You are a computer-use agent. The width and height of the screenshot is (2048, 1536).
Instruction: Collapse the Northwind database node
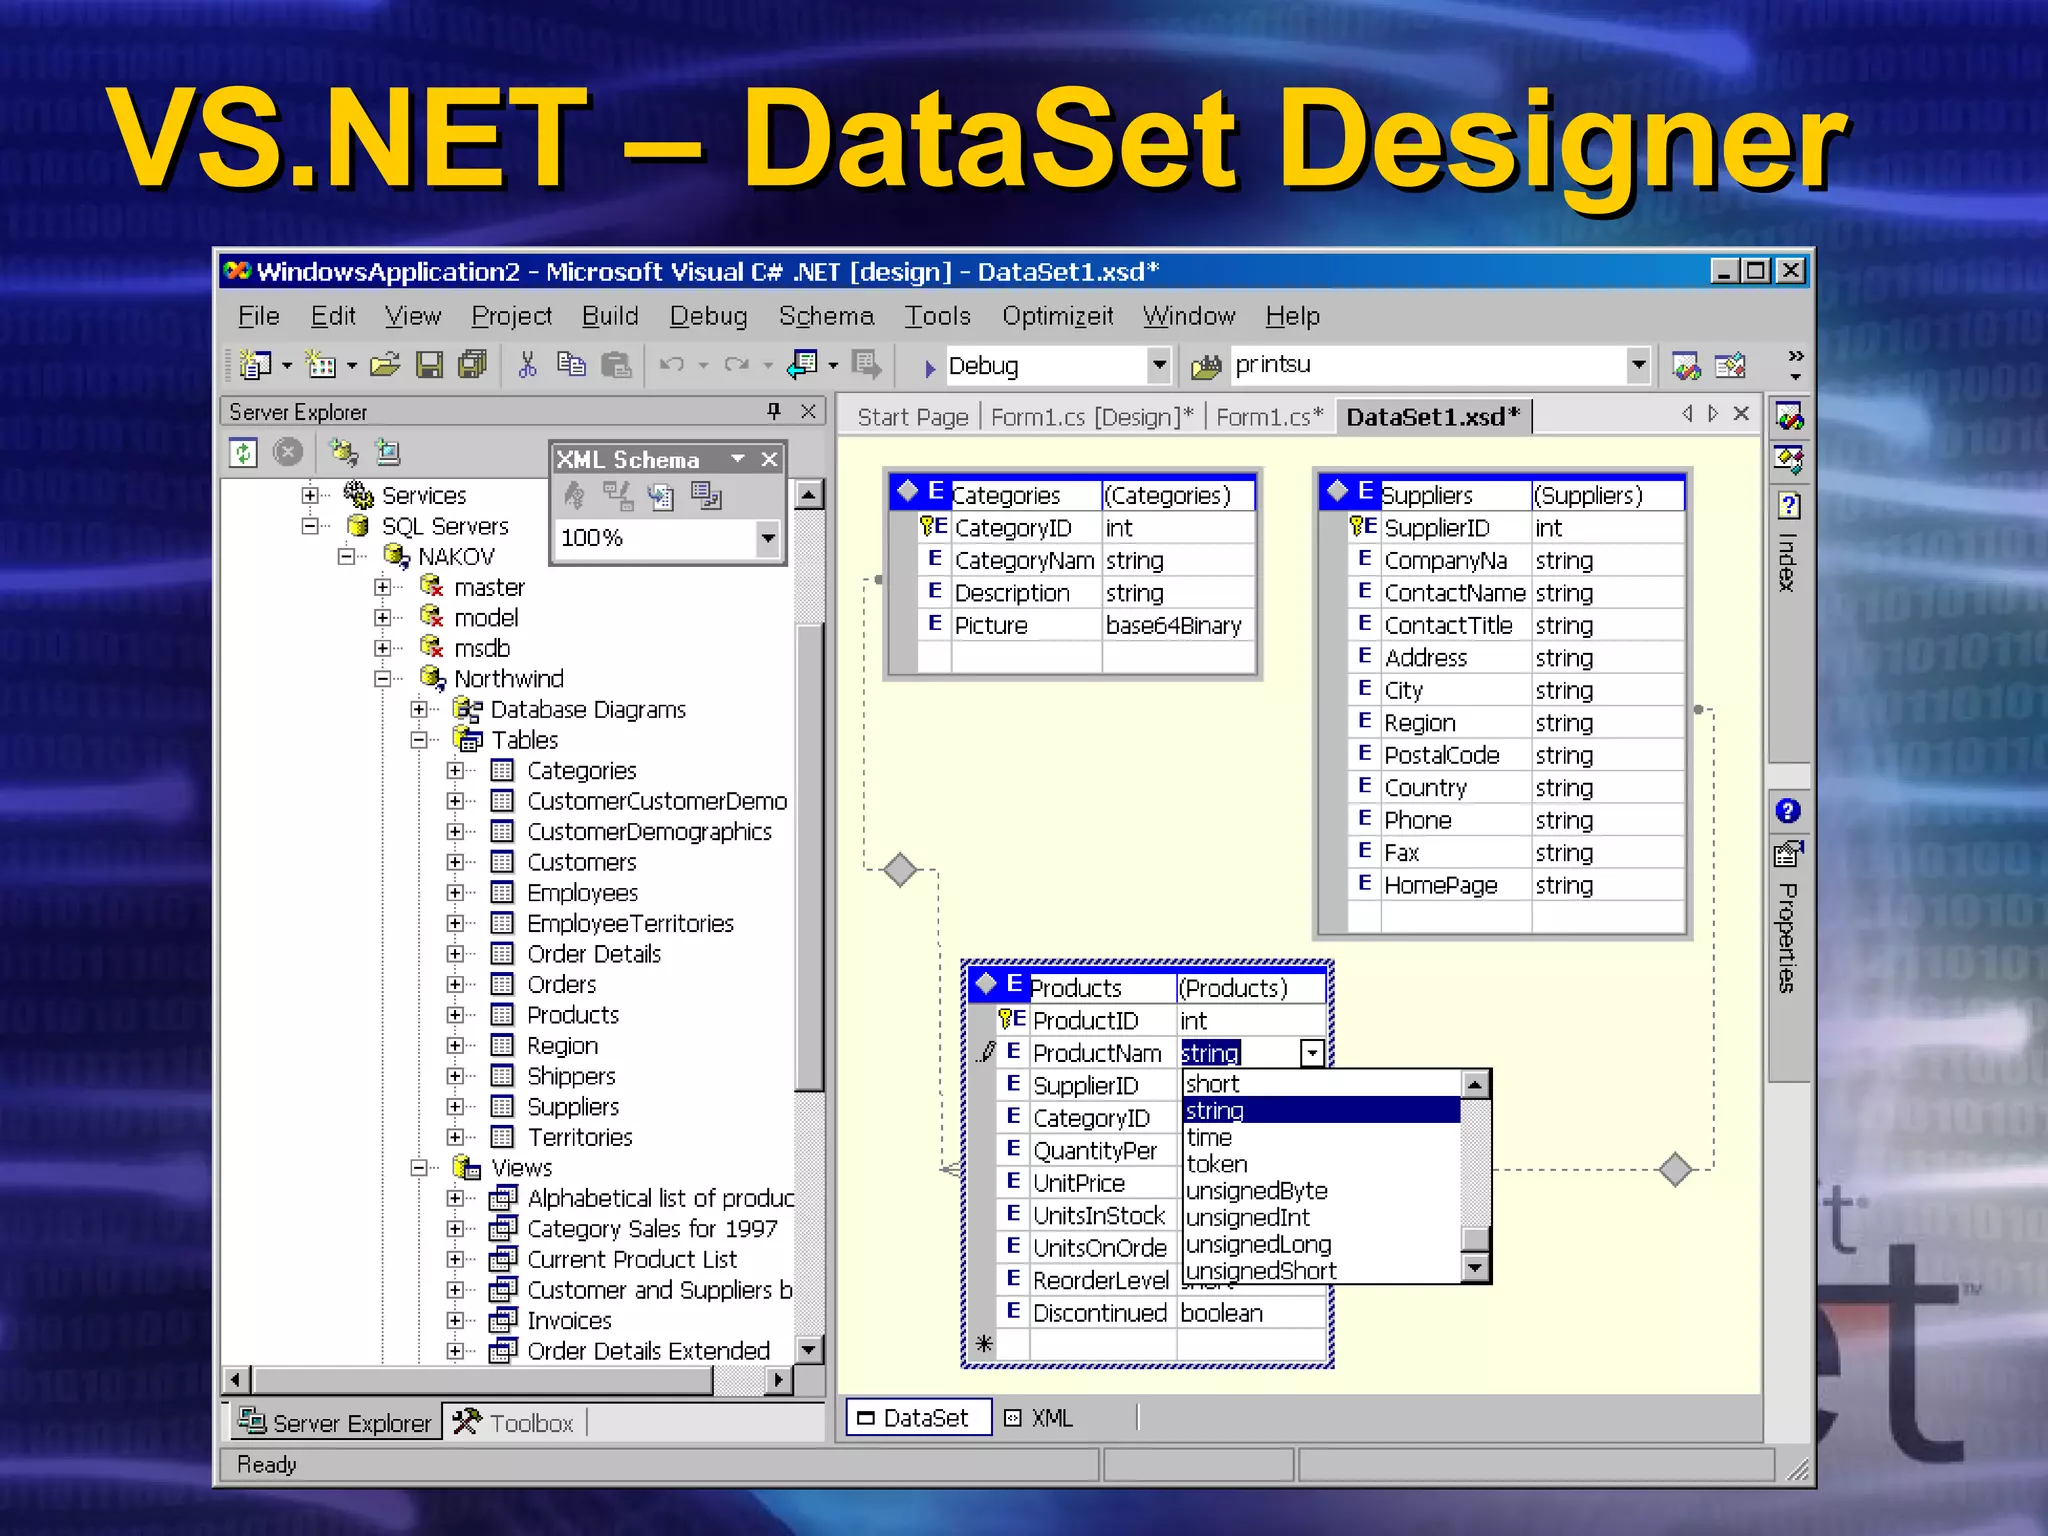point(382,679)
